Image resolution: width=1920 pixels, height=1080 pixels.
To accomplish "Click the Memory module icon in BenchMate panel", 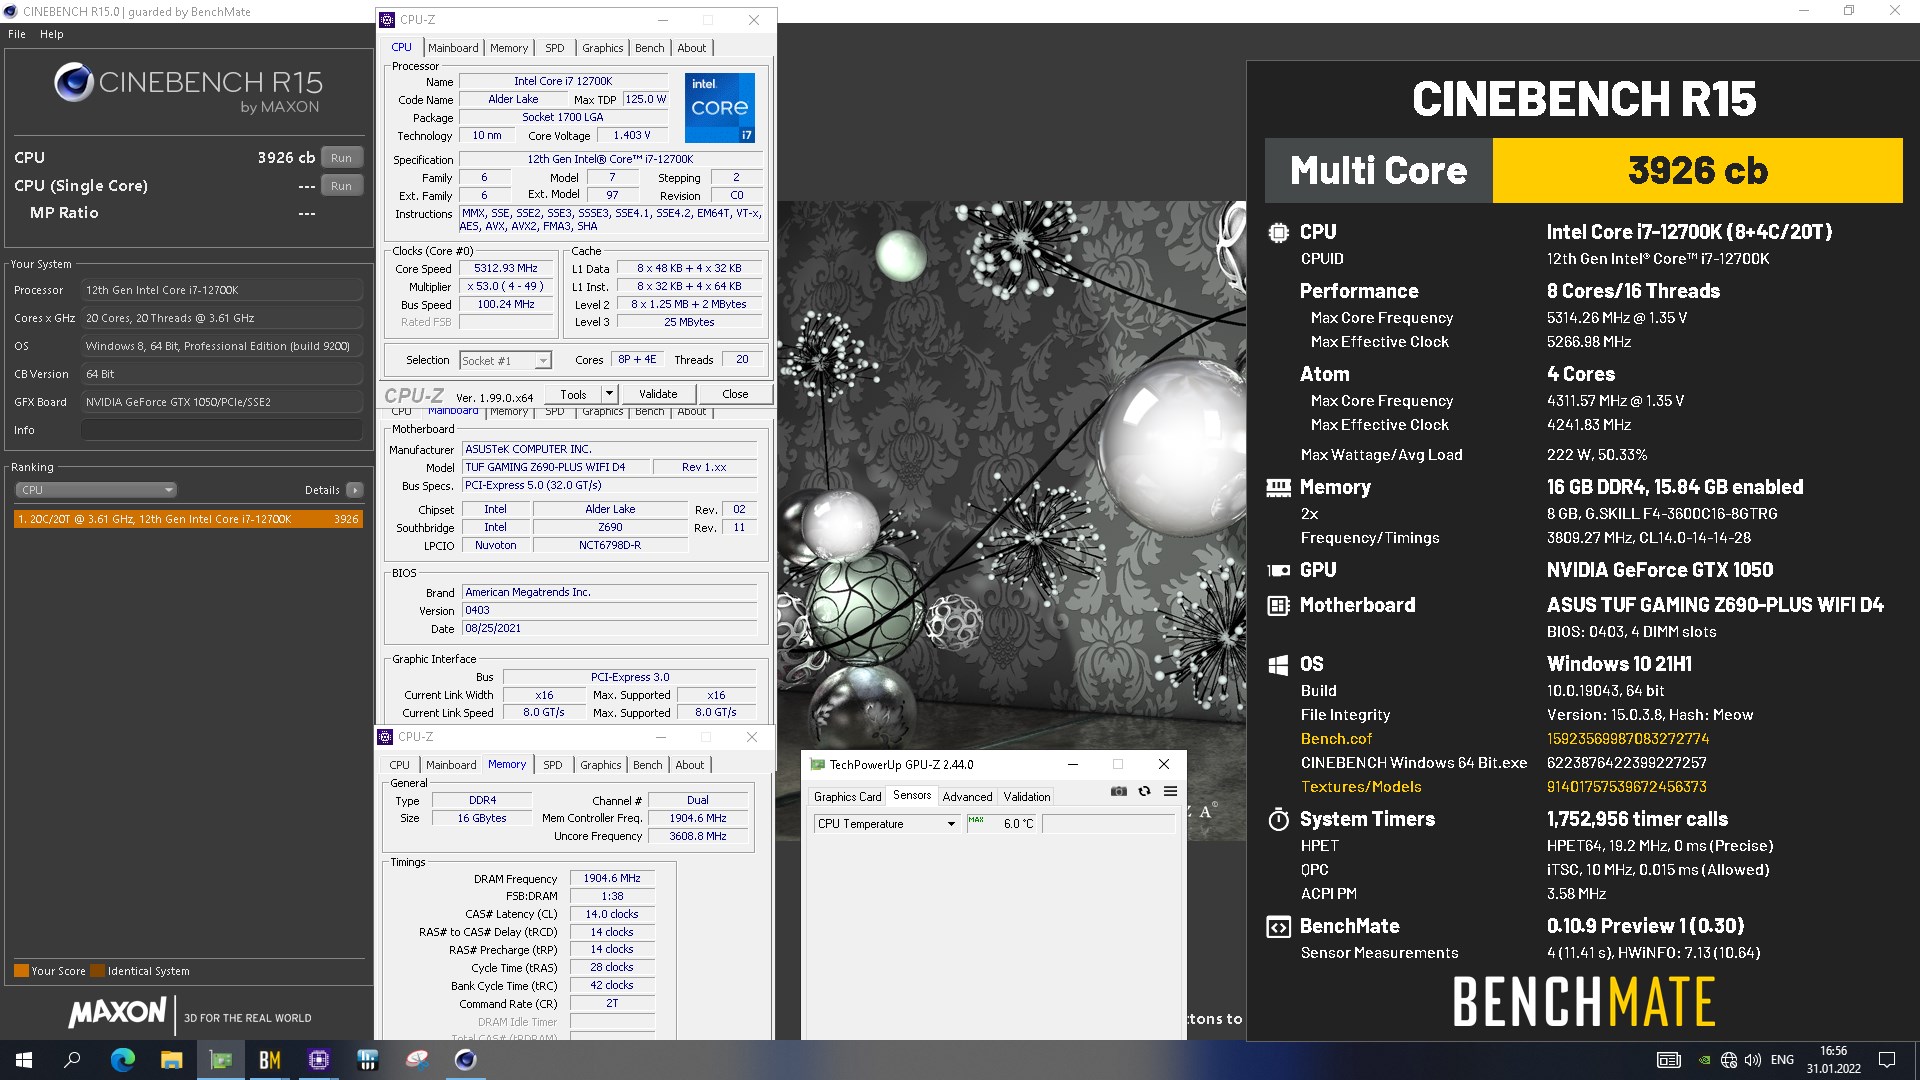I will point(1278,488).
